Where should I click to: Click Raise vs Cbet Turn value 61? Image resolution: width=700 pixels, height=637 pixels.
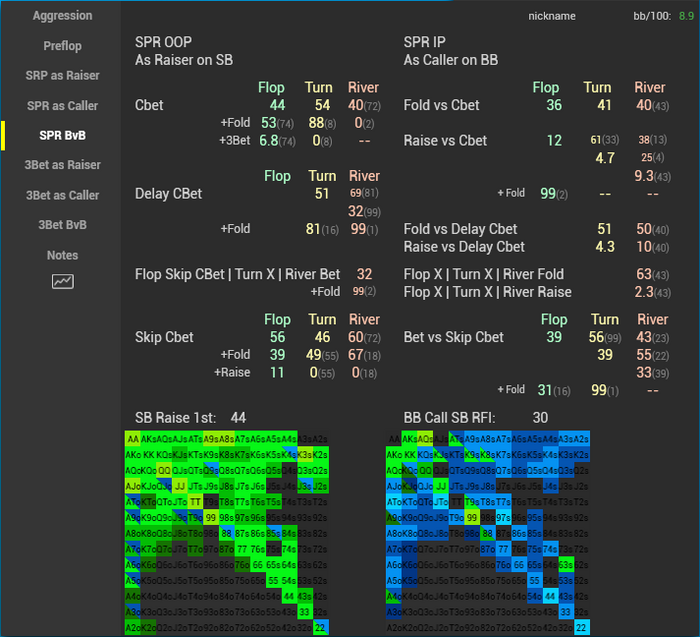[596, 140]
